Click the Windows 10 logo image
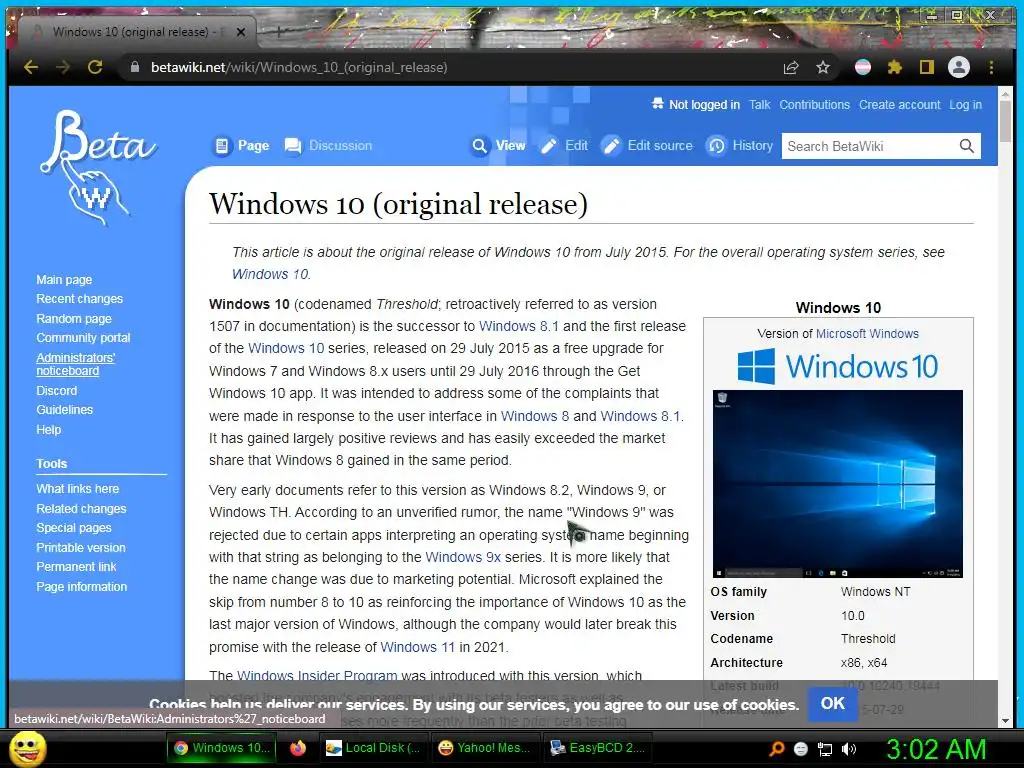This screenshot has height=768, width=1024. pos(838,366)
